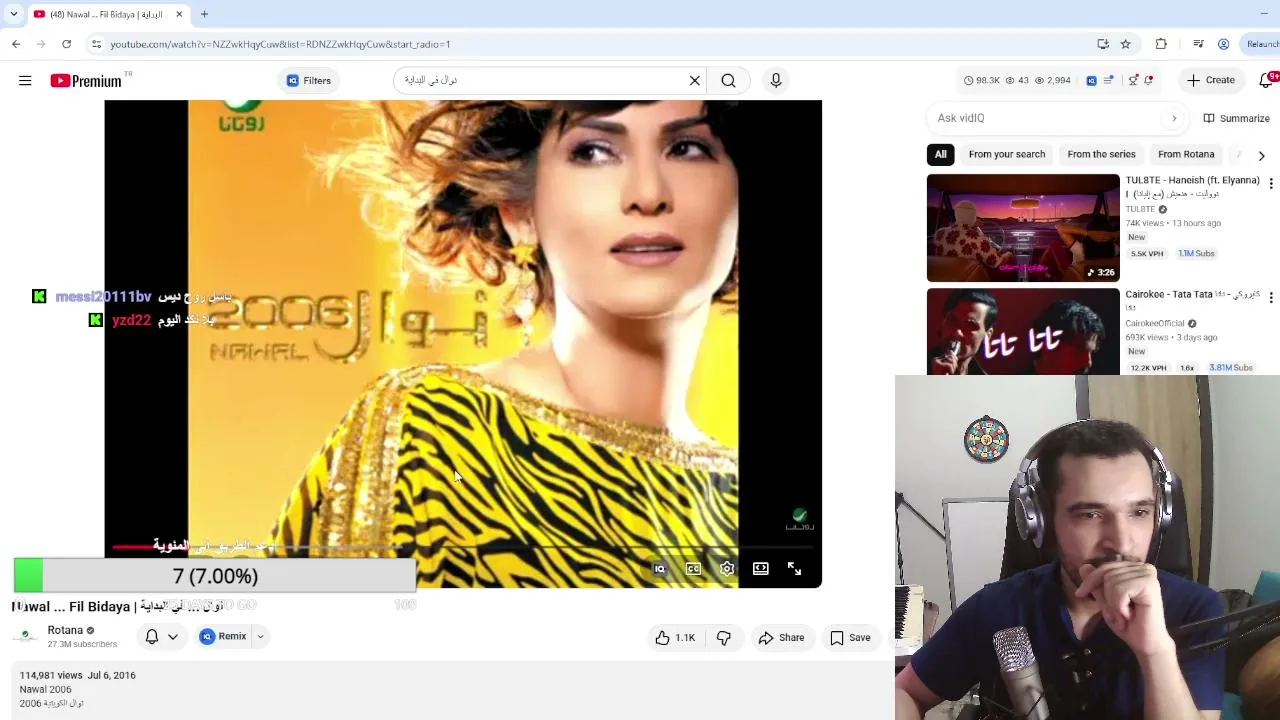Open the TUL8TE Haneish video thumbnail
Viewport: 1280px width, 720px height.
coord(1023,228)
